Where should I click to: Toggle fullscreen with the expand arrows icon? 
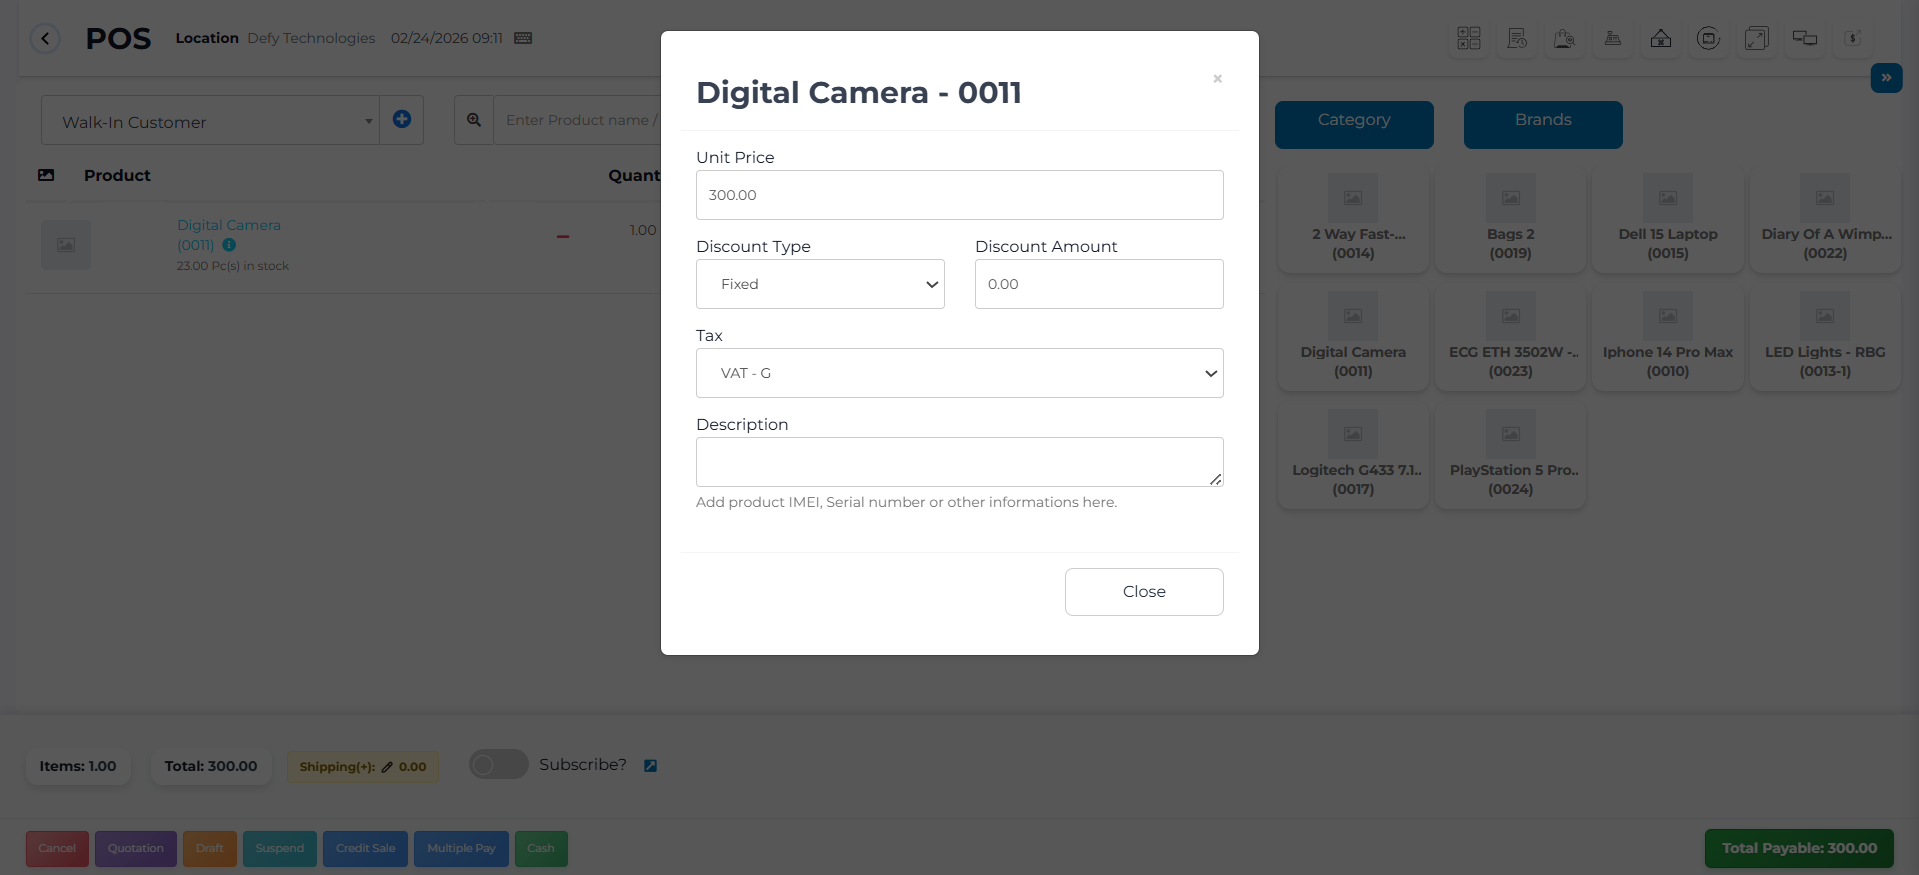1757,39
